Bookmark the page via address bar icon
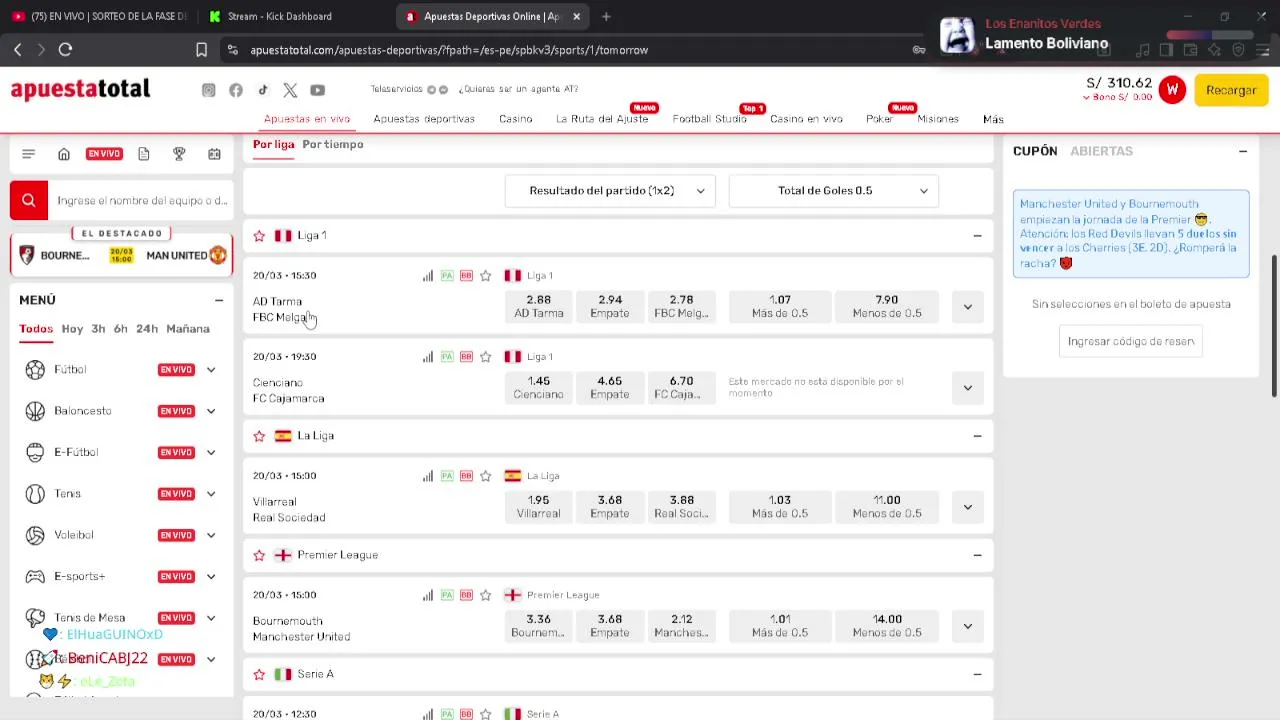The height and width of the screenshot is (720, 1280). 201,49
